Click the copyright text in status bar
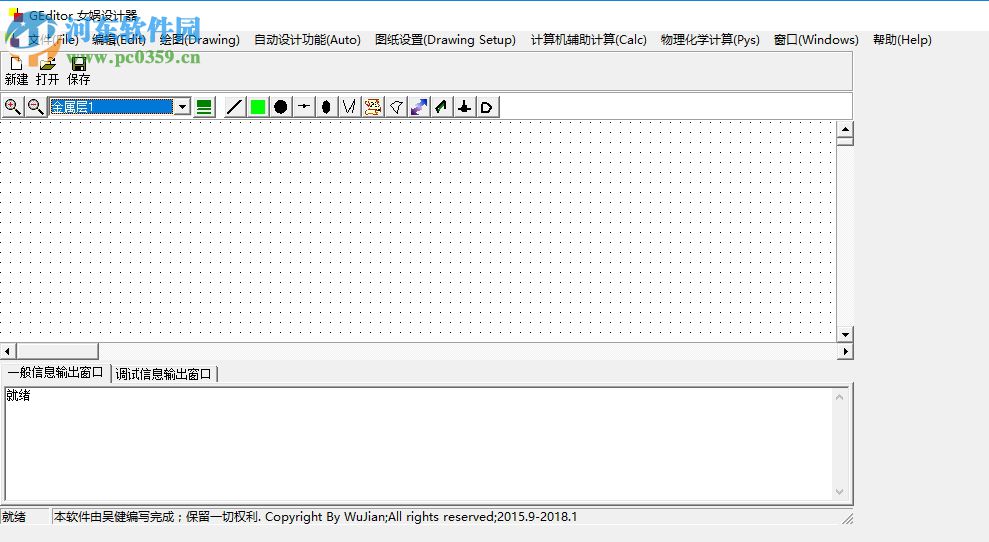Image resolution: width=989 pixels, height=542 pixels. (315, 517)
